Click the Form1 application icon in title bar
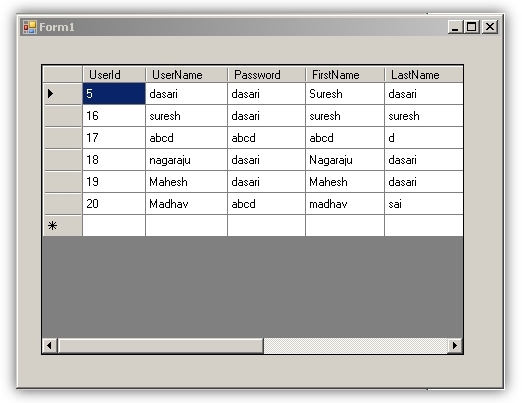Image resolution: width=522 pixels, height=403 pixels. tap(30, 27)
